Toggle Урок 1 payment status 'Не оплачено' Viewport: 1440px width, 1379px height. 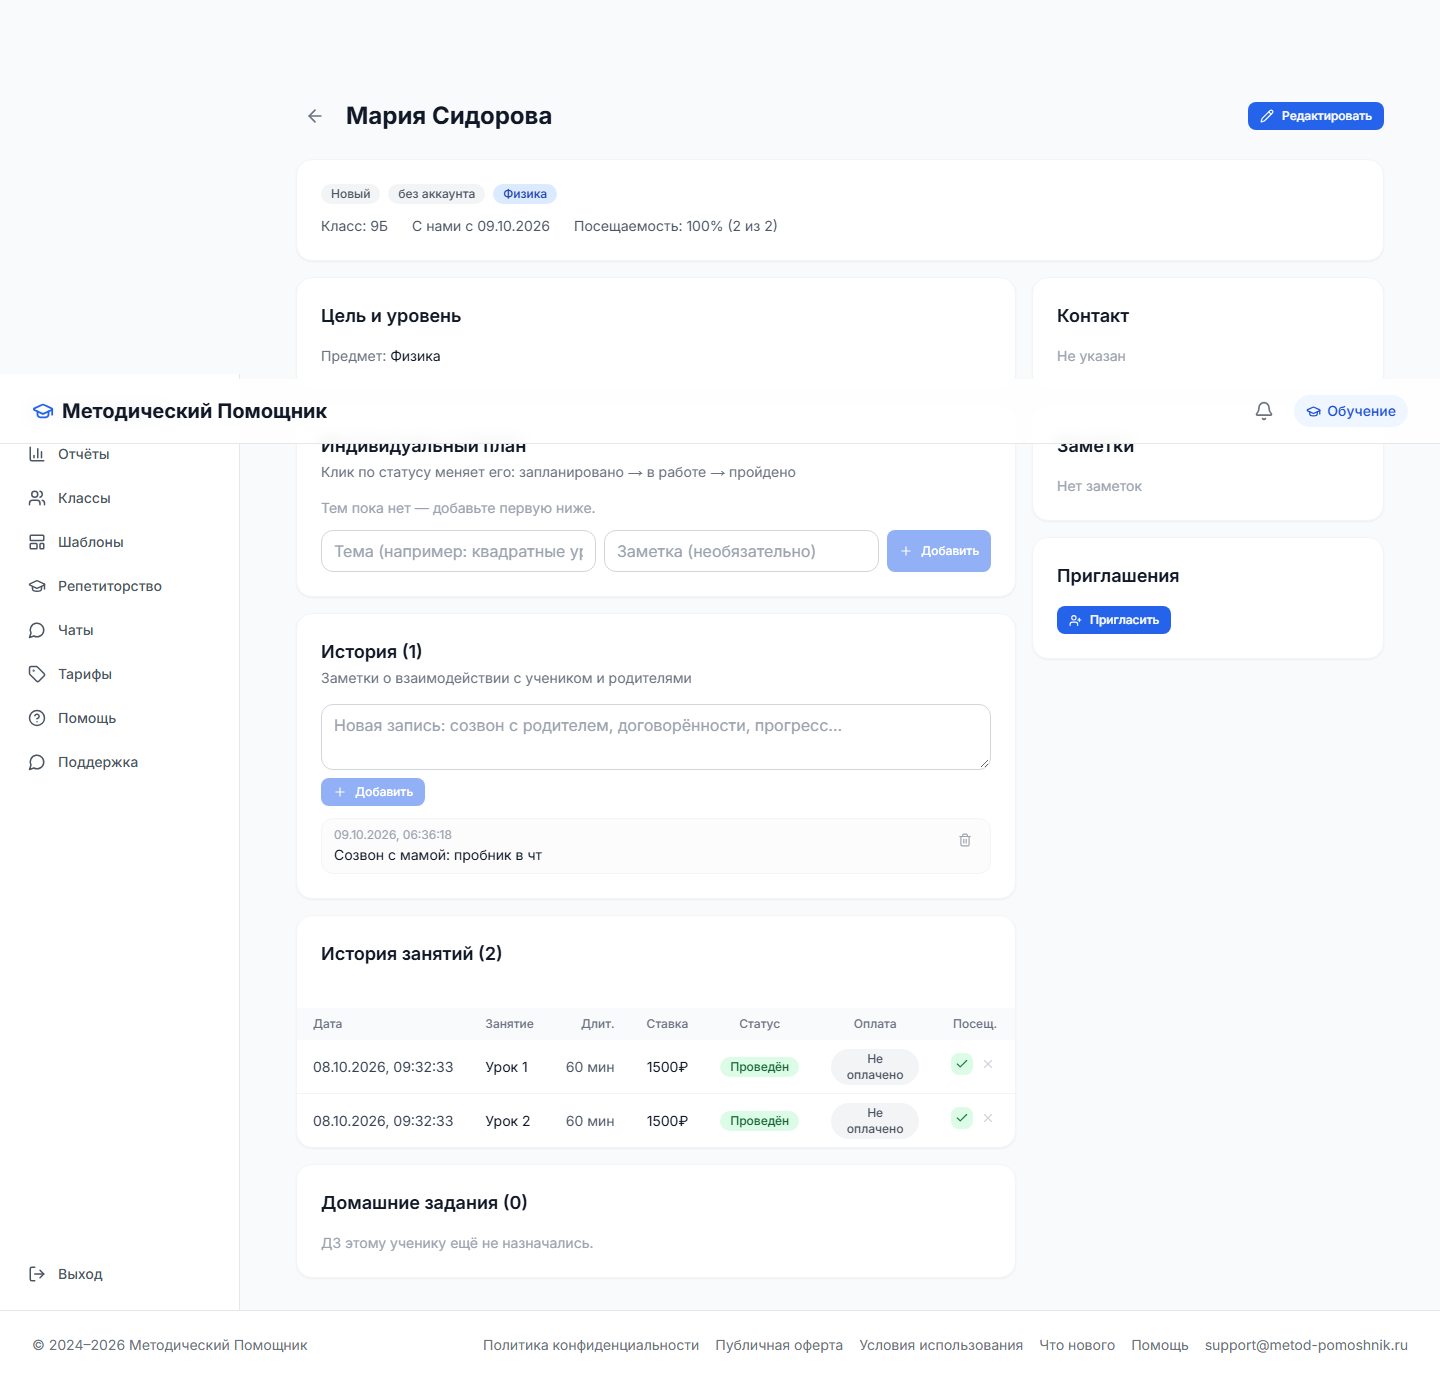(x=875, y=1067)
